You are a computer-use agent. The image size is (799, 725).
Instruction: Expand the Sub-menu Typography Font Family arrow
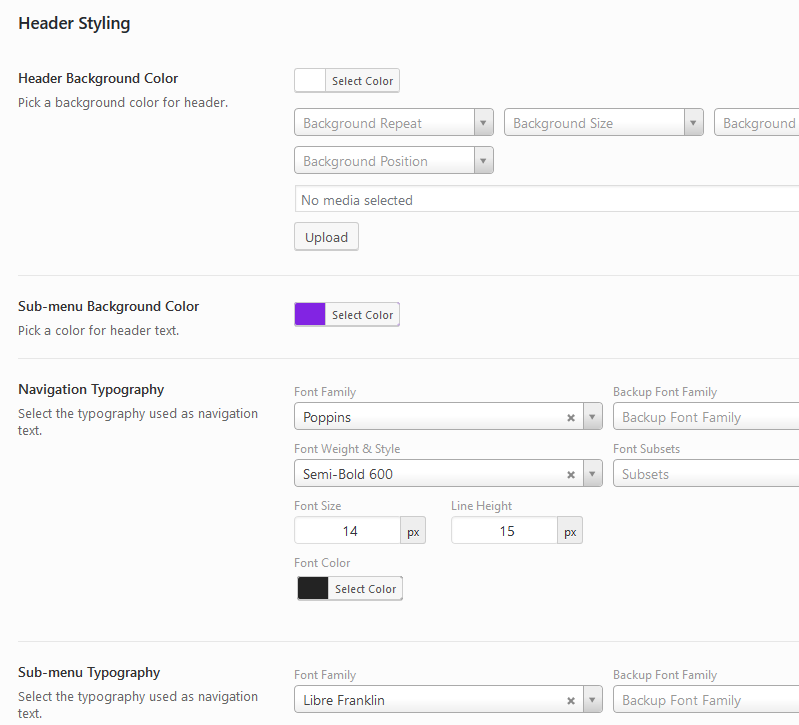coord(593,701)
